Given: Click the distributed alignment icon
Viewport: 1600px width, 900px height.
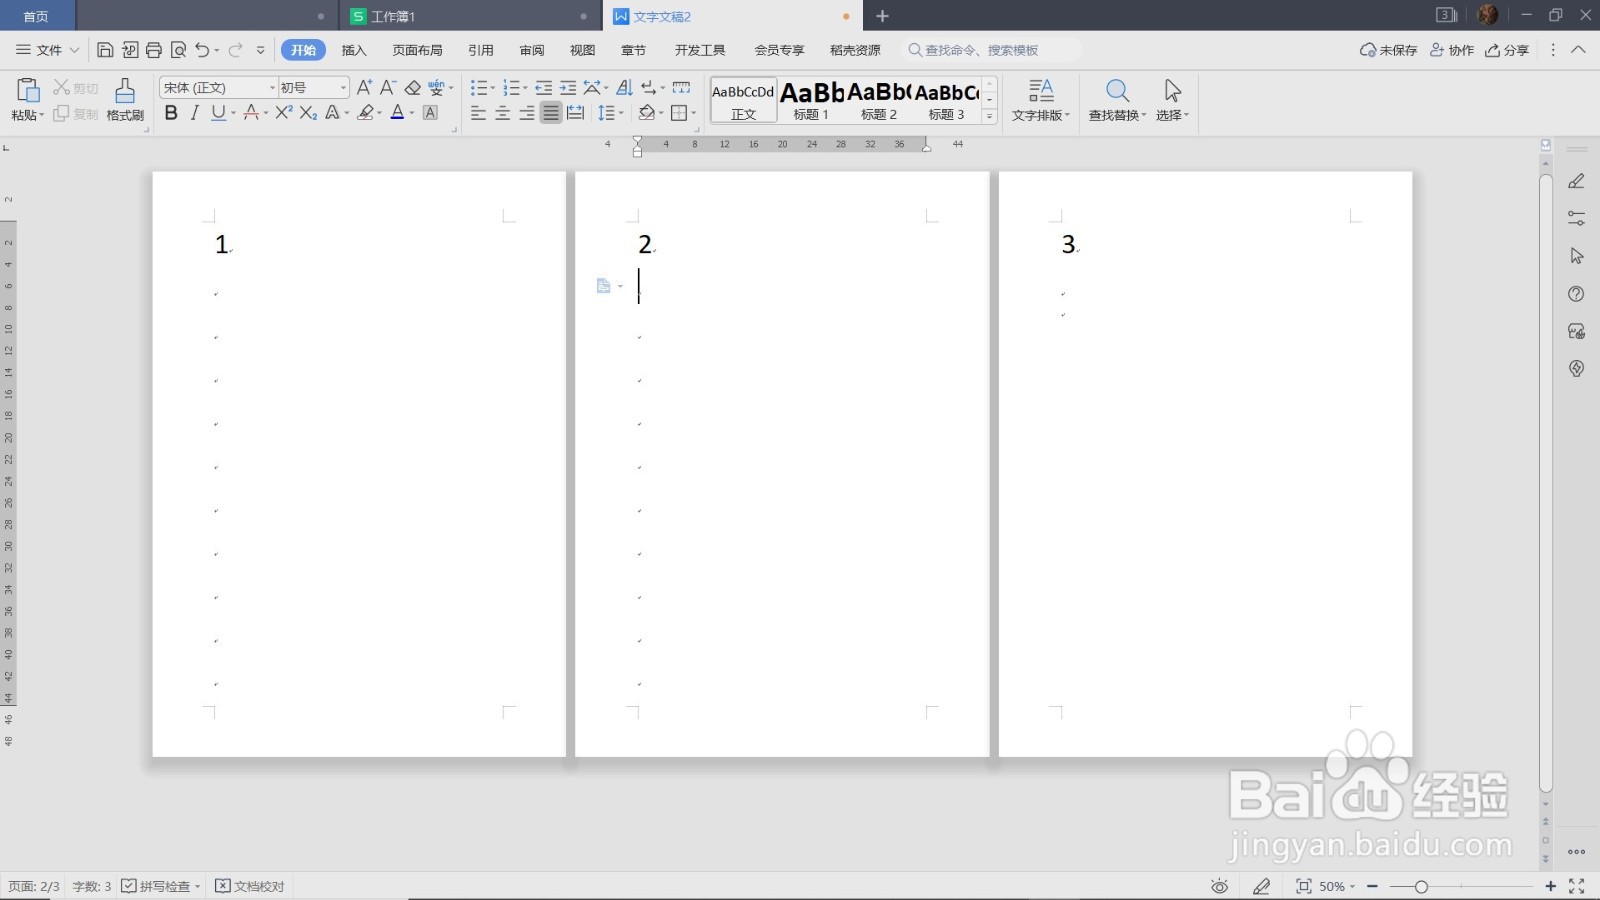Looking at the screenshot, I should (575, 113).
